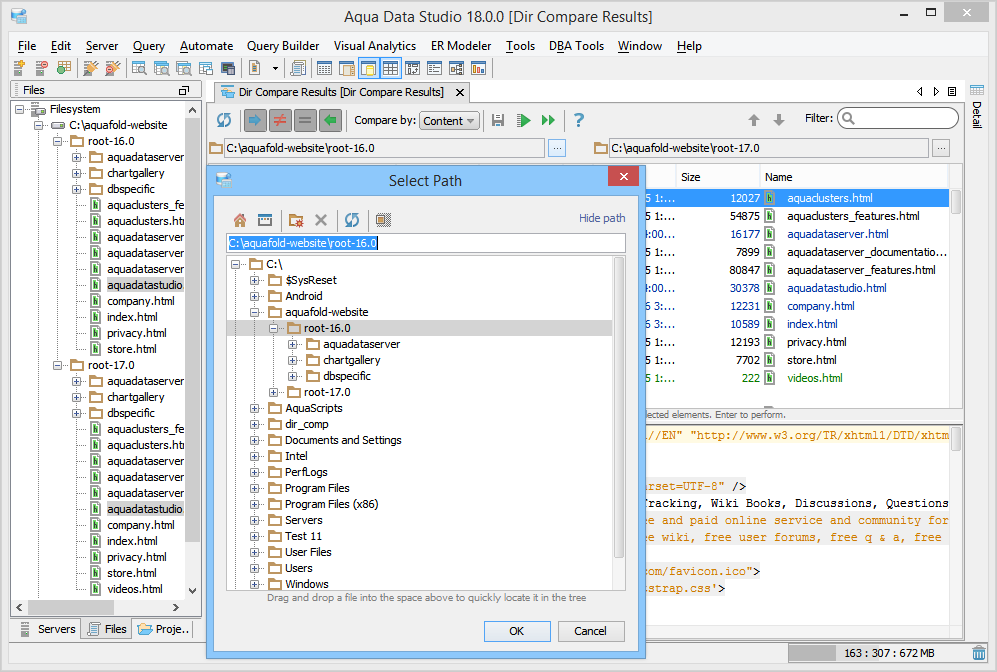This screenshot has height=672, width=997.
Task: Select videos.html in the compare results
Action: point(815,378)
